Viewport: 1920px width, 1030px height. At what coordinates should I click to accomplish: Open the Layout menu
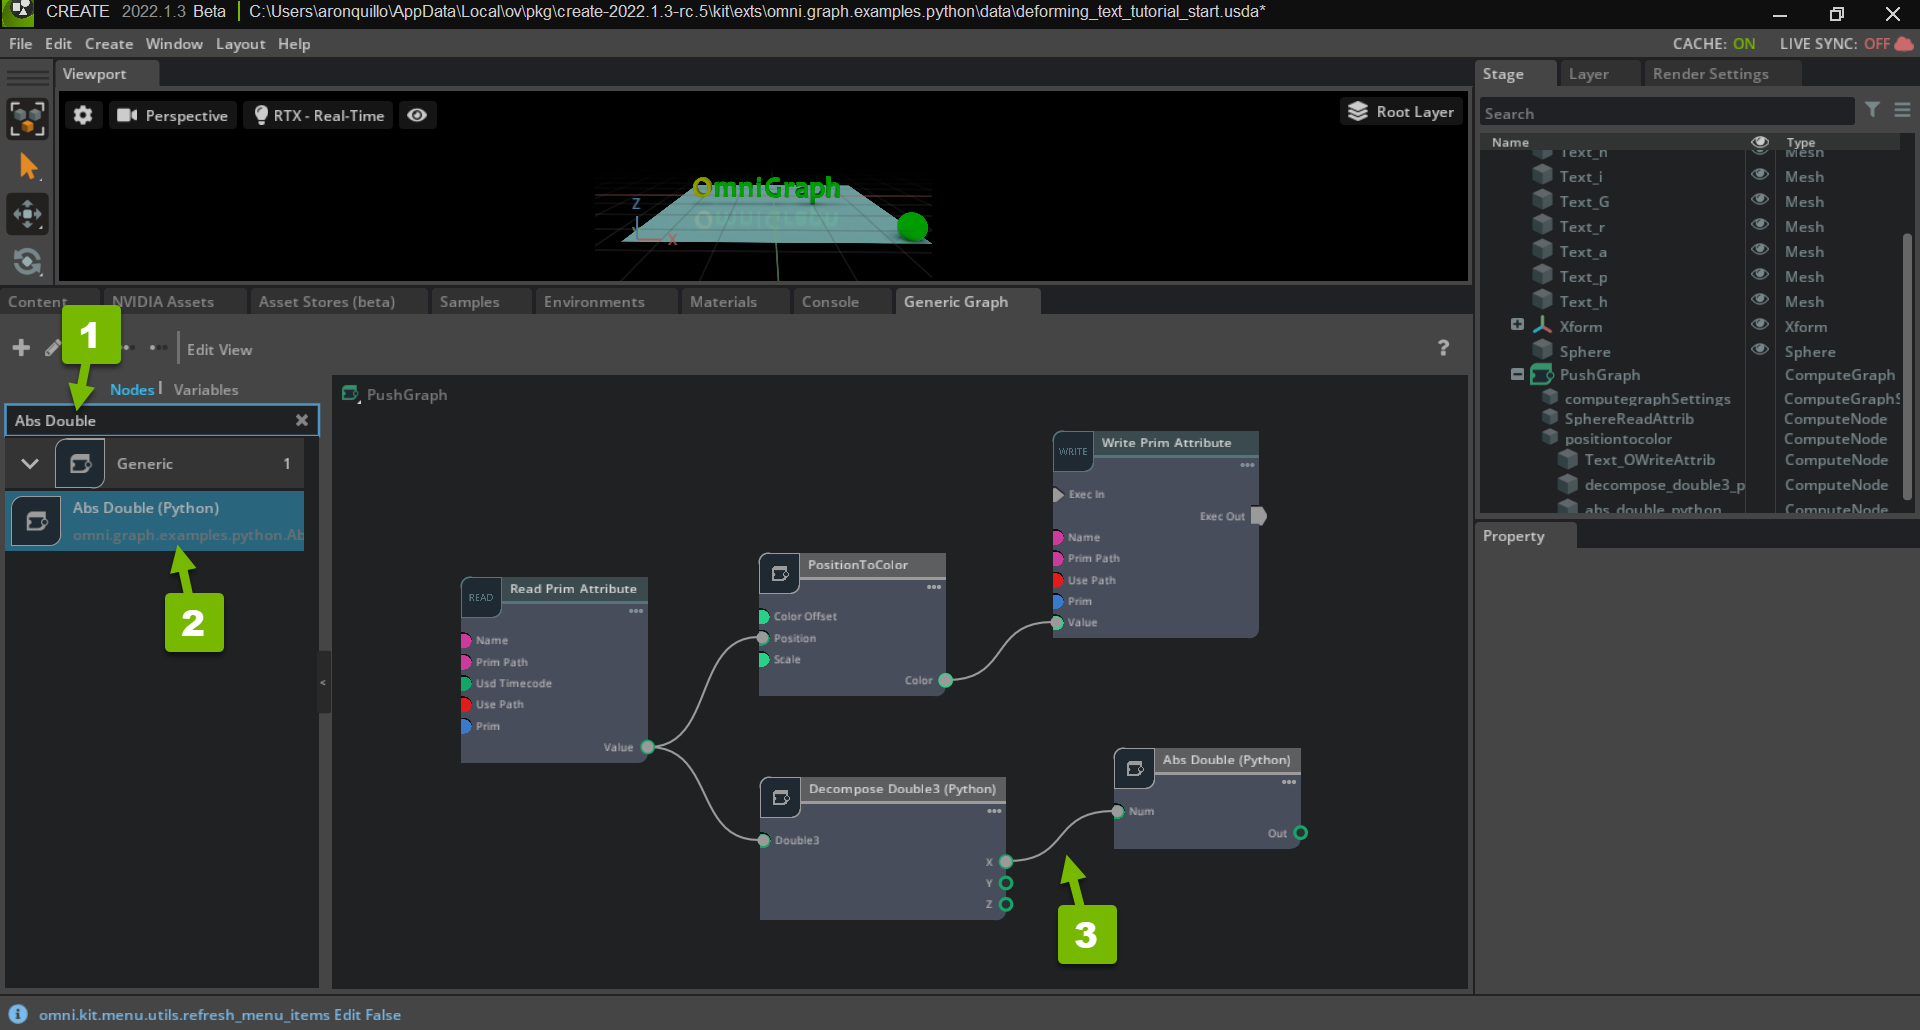coord(240,44)
